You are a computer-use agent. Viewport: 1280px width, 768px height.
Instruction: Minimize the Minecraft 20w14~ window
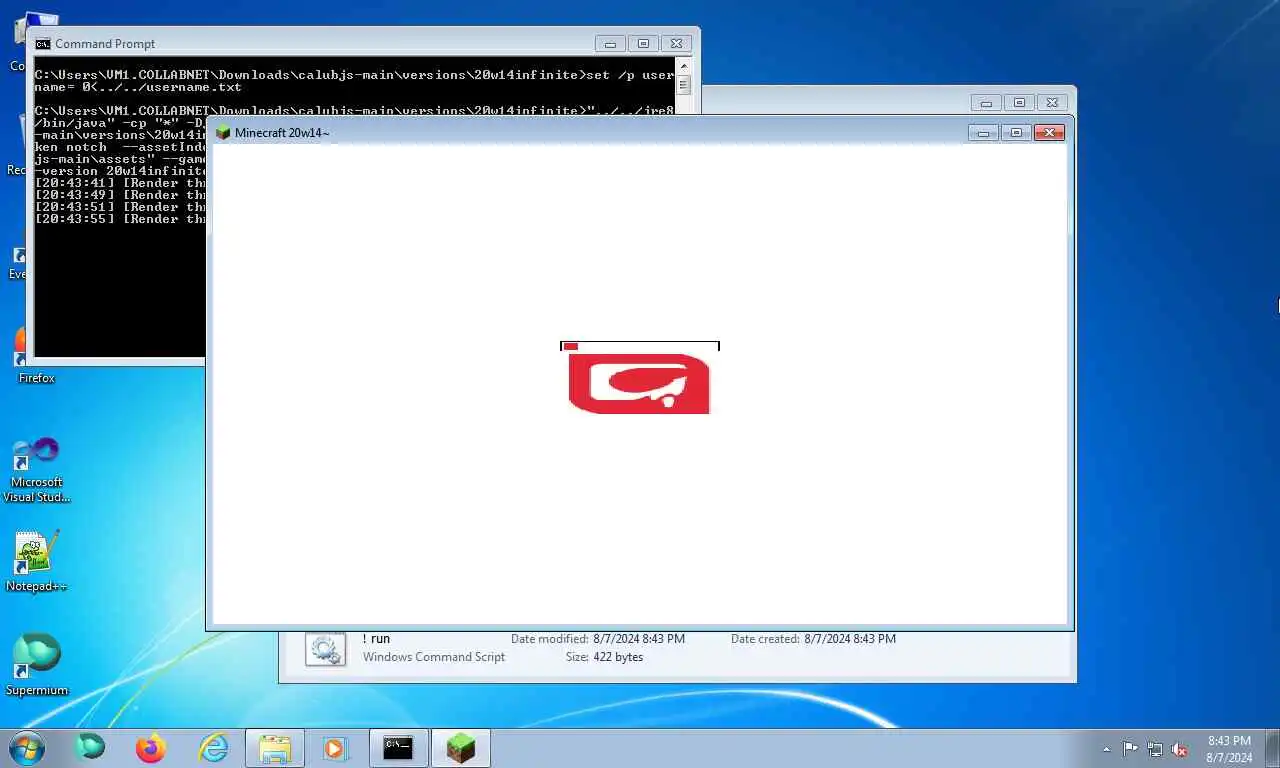point(983,133)
